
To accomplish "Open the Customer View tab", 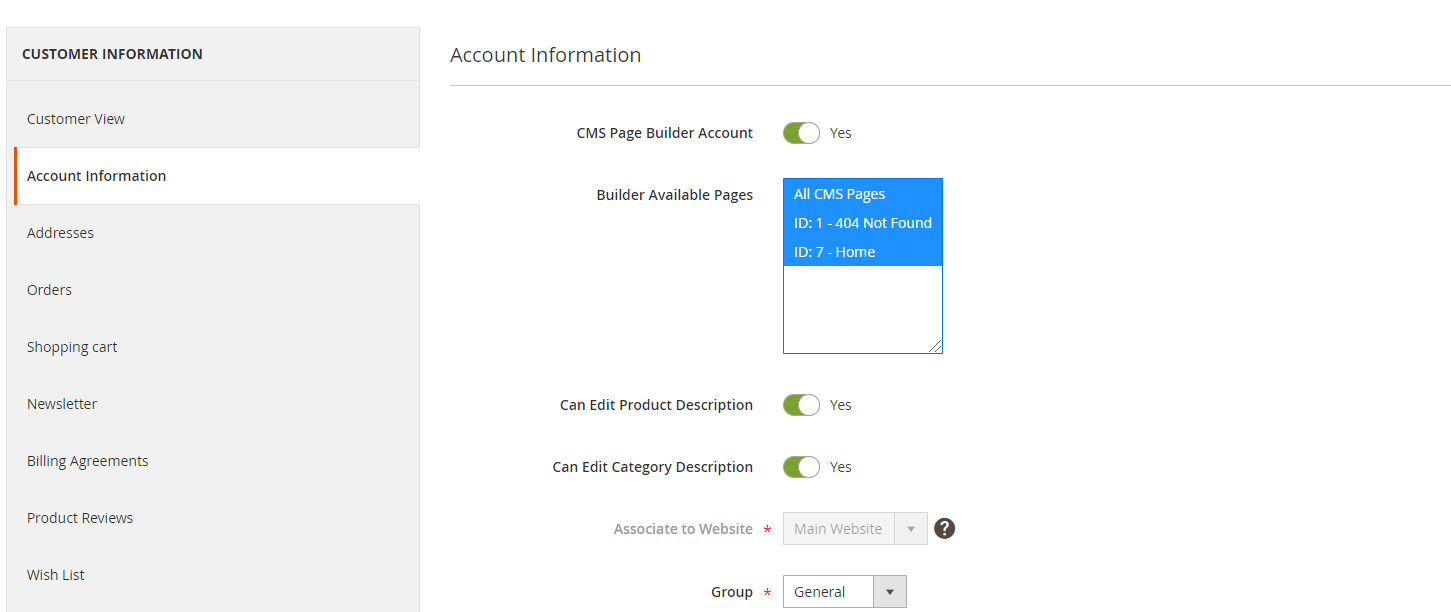I will pyautogui.click(x=76, y=119).
